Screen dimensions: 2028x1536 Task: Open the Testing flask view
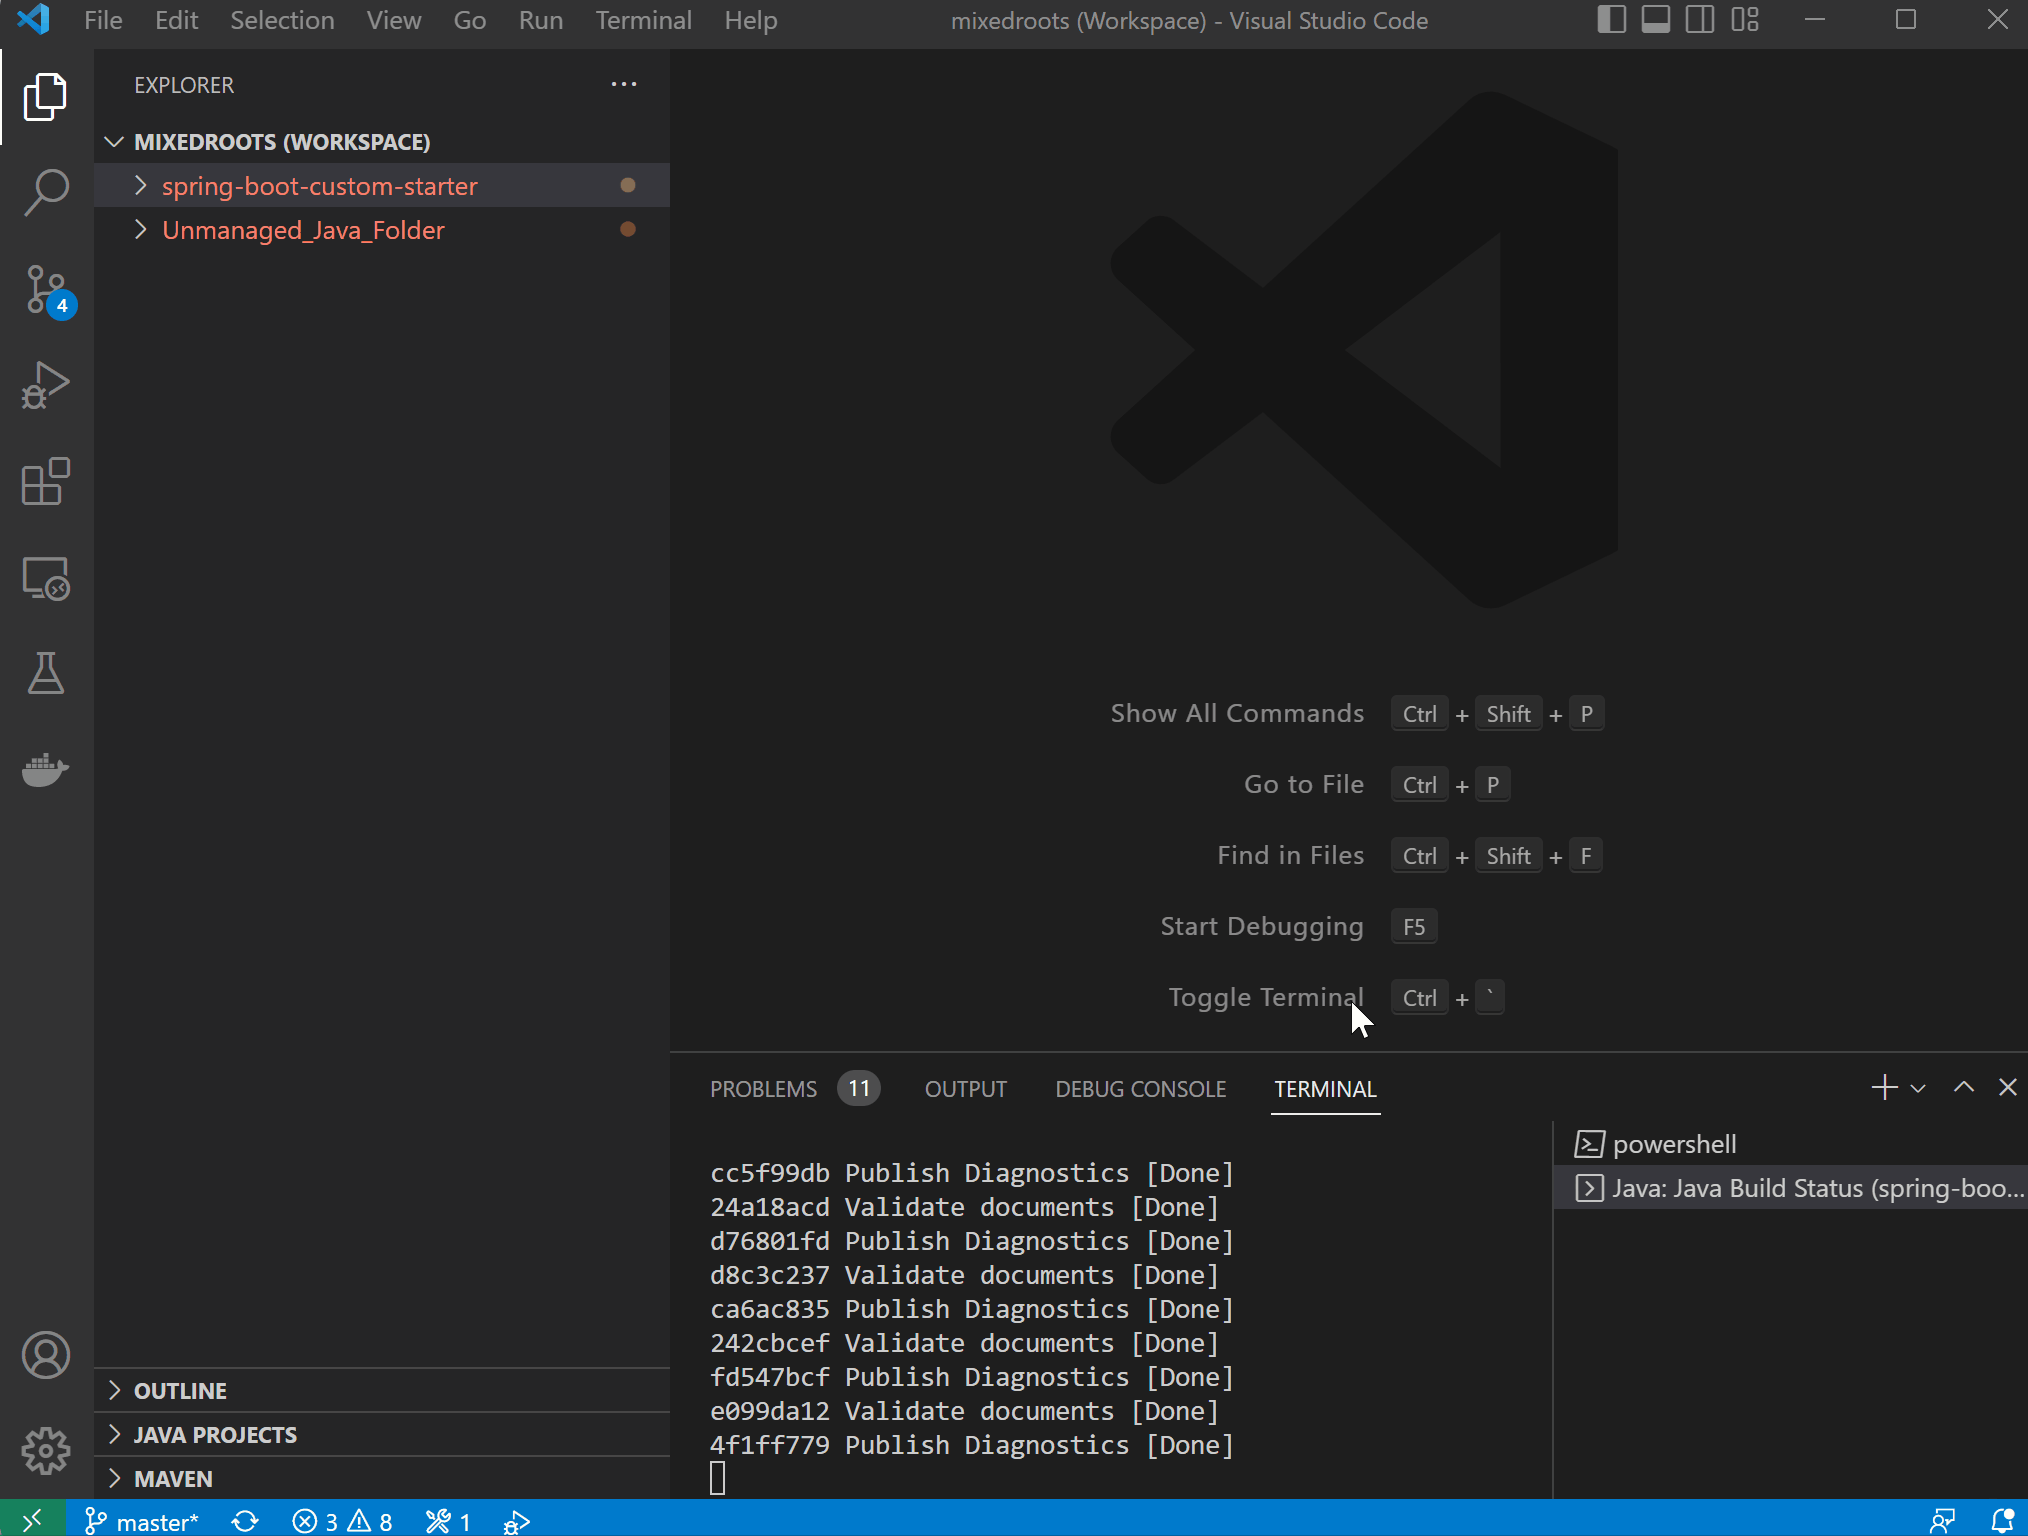[46, 674]
